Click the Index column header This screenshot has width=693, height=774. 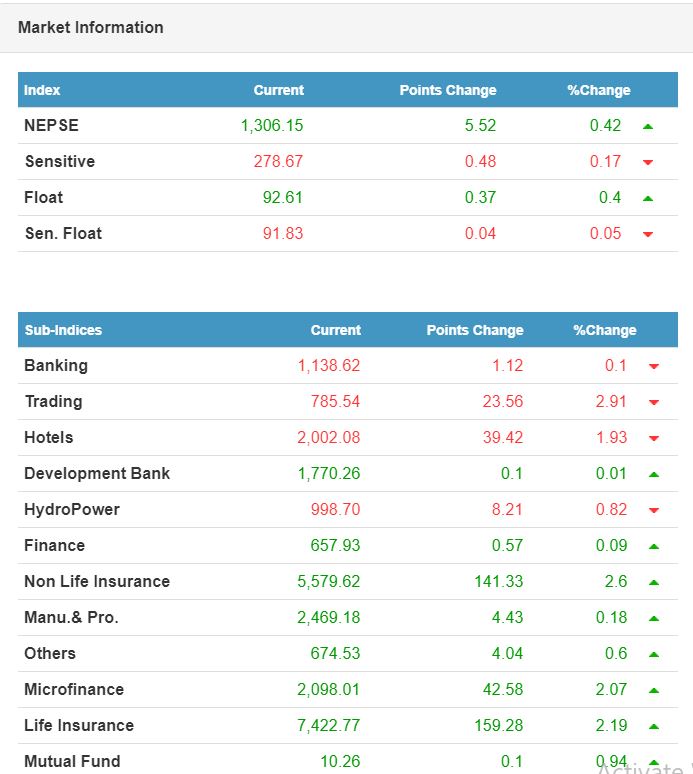(x=42, y=90)
